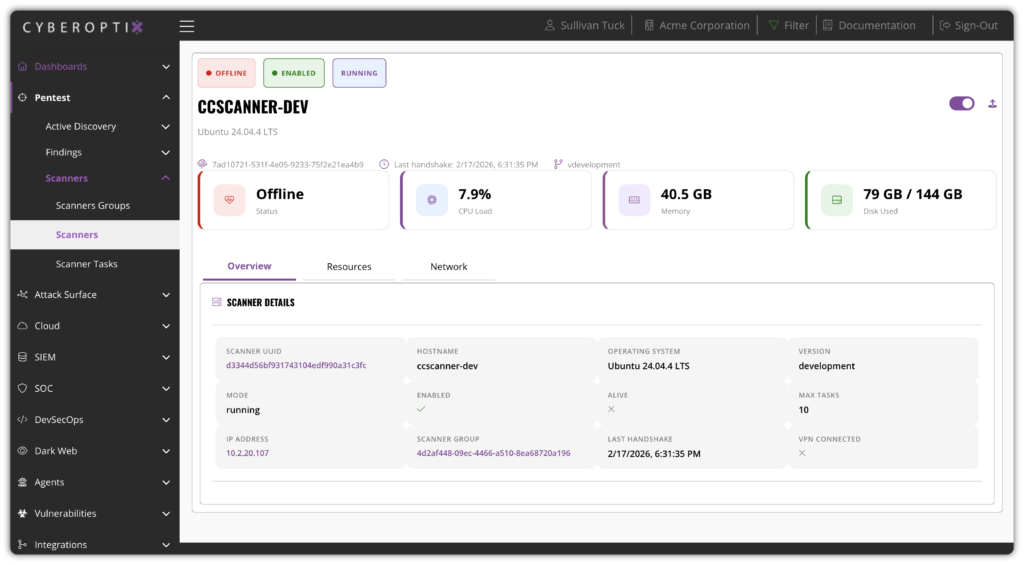Click the Disk Used drive icon
Image resolution: width=1024 pixels, height=565 pixels.
(836, 200)
